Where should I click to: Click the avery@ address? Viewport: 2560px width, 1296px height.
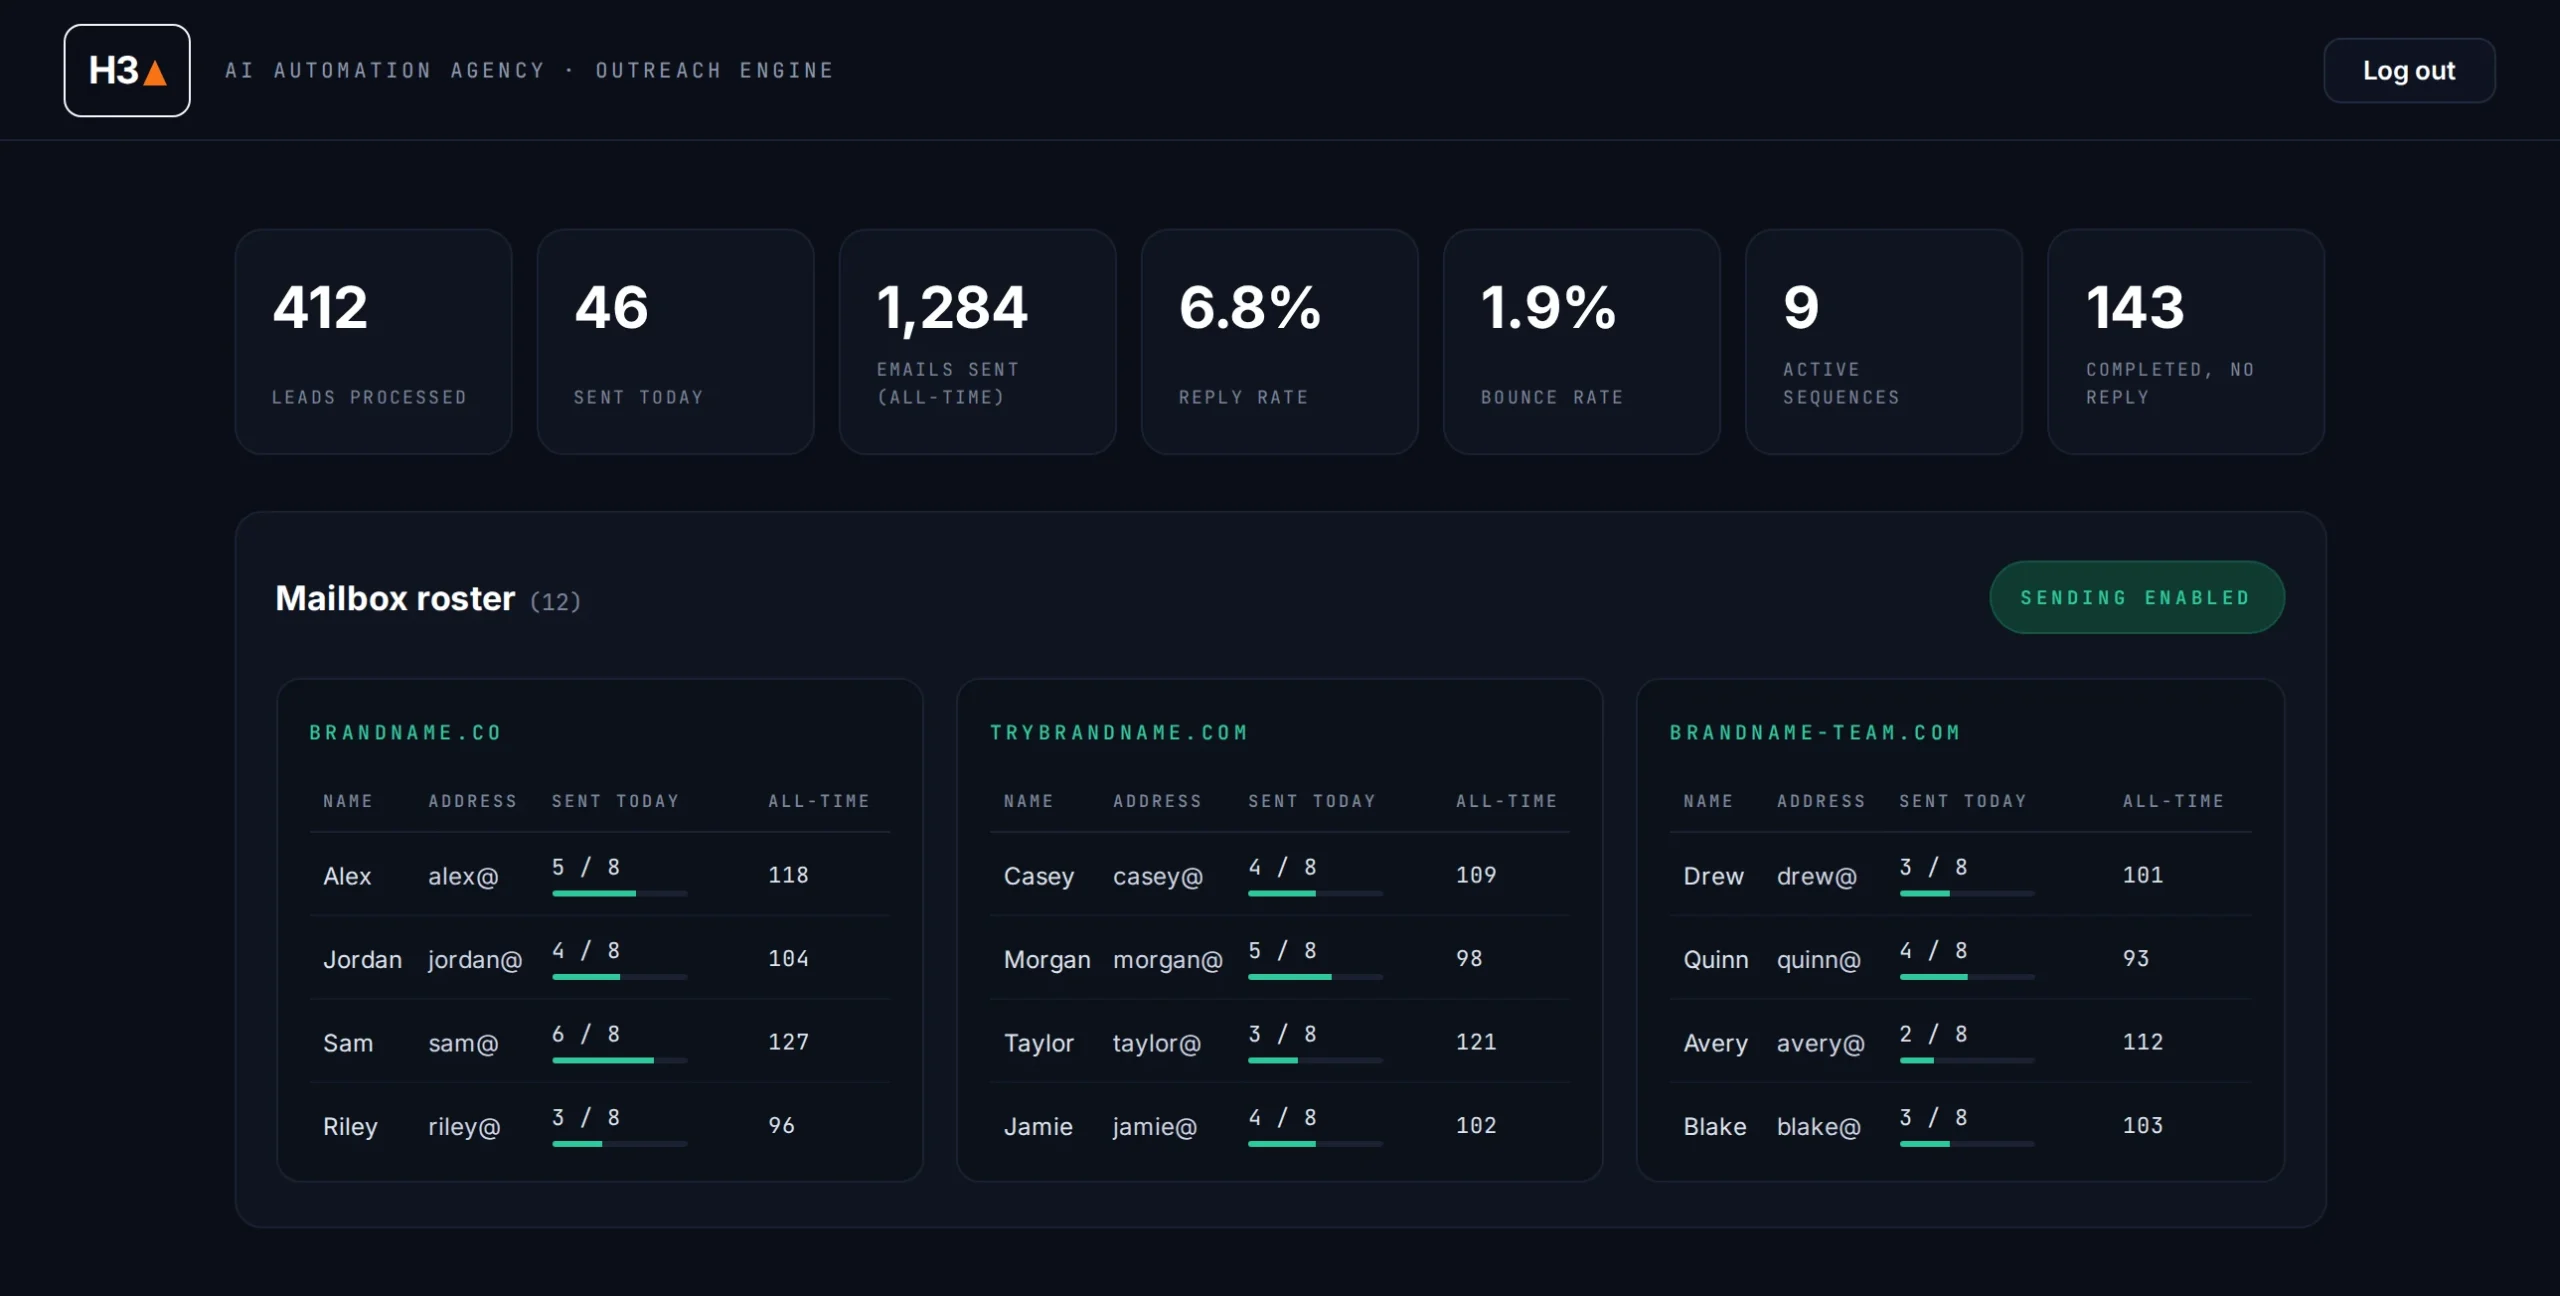pos(1820,1043)
